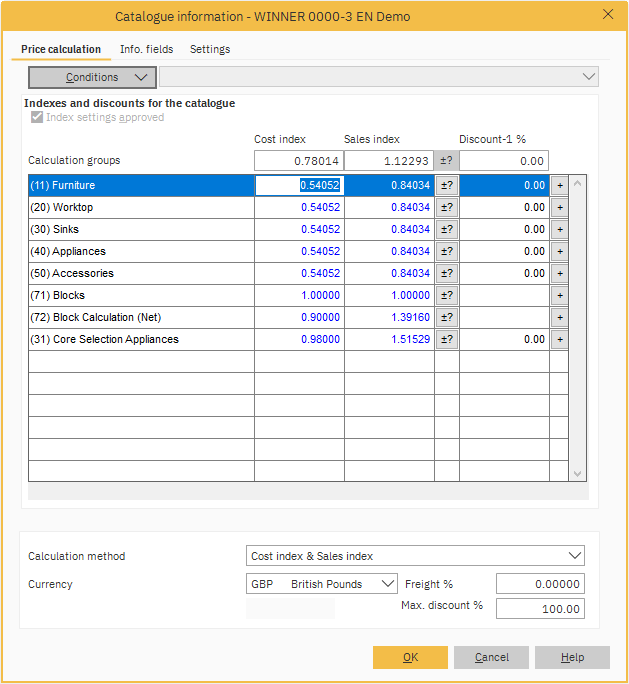629x684 pixels.
Task: Click the plus button in Core Selection Appliances row
Action: (x=560, y=339)
